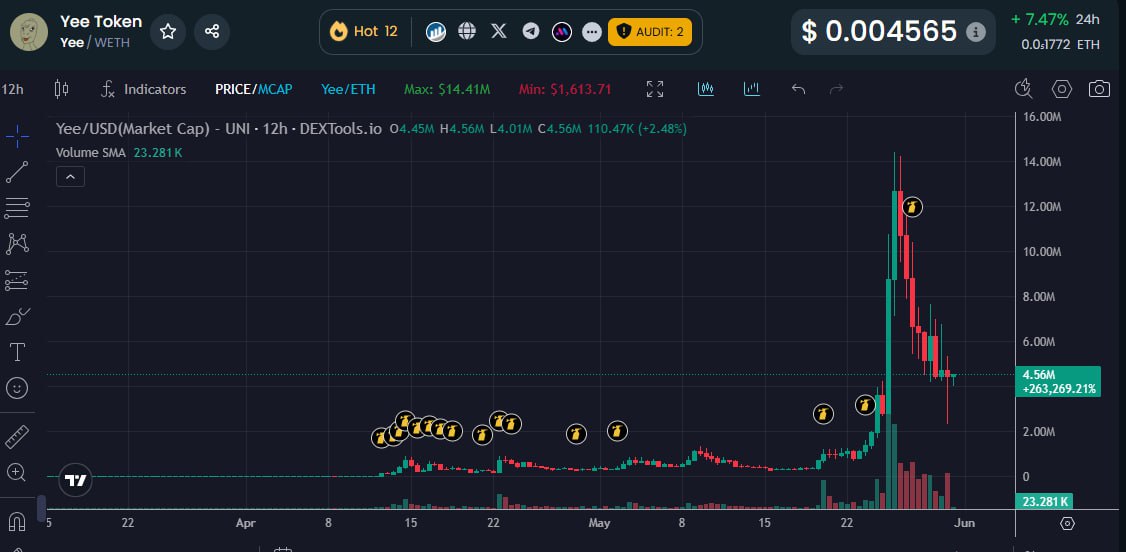Screen dimensions: 1126x552
Task: Toggle the trade markers chart icon
Action: click(706, 89)
